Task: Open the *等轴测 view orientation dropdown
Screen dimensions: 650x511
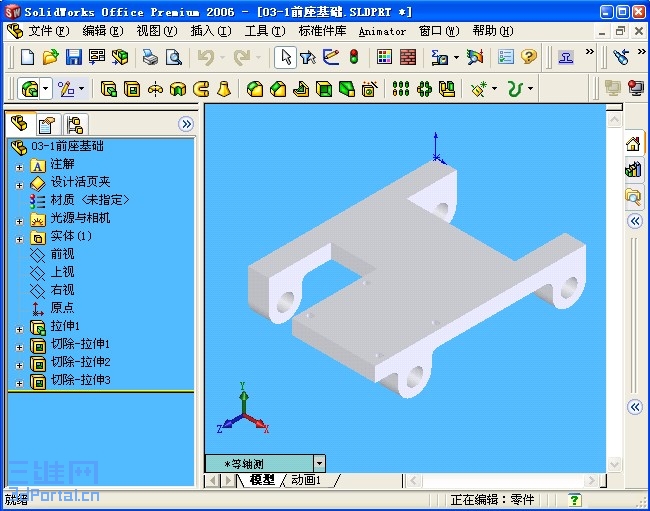Action: pos(320,463)
